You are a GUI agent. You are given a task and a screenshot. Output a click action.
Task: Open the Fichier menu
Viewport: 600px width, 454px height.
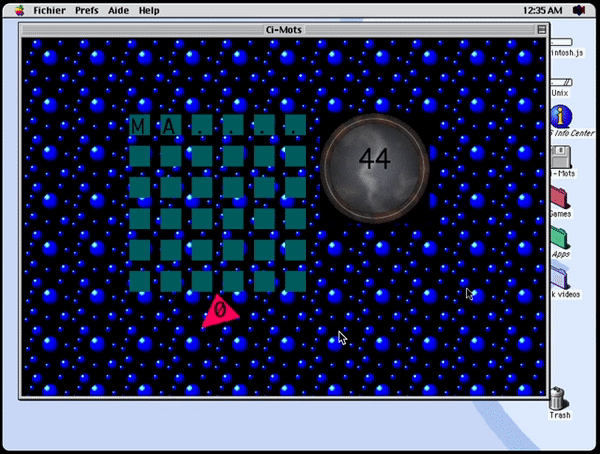pos(49,10)
